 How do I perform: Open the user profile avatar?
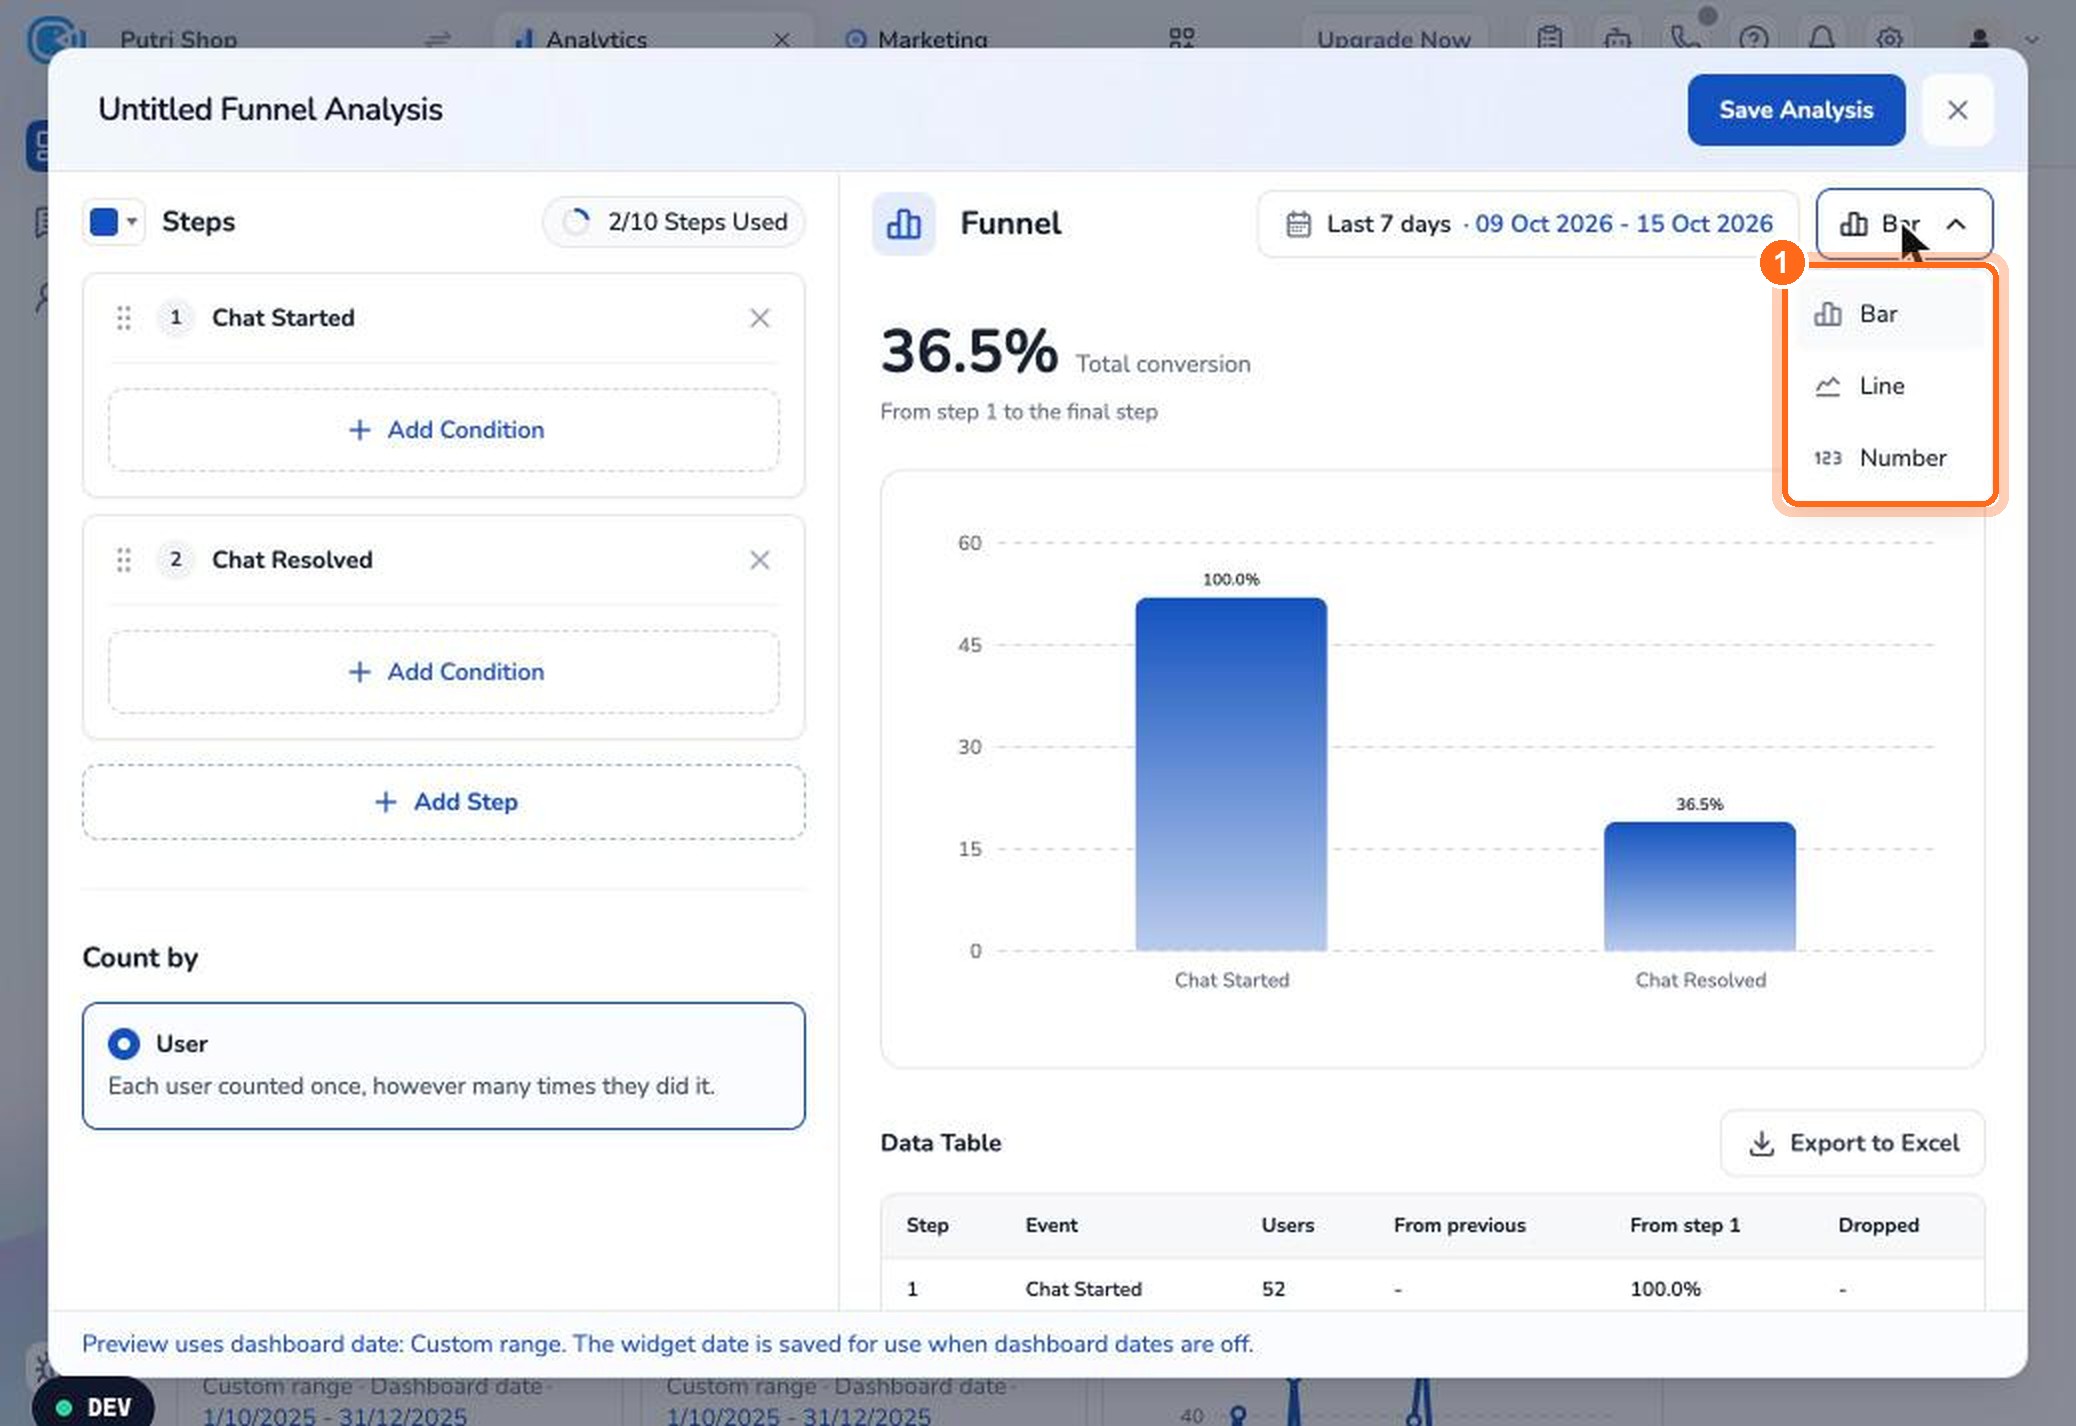coord(1978,39)
